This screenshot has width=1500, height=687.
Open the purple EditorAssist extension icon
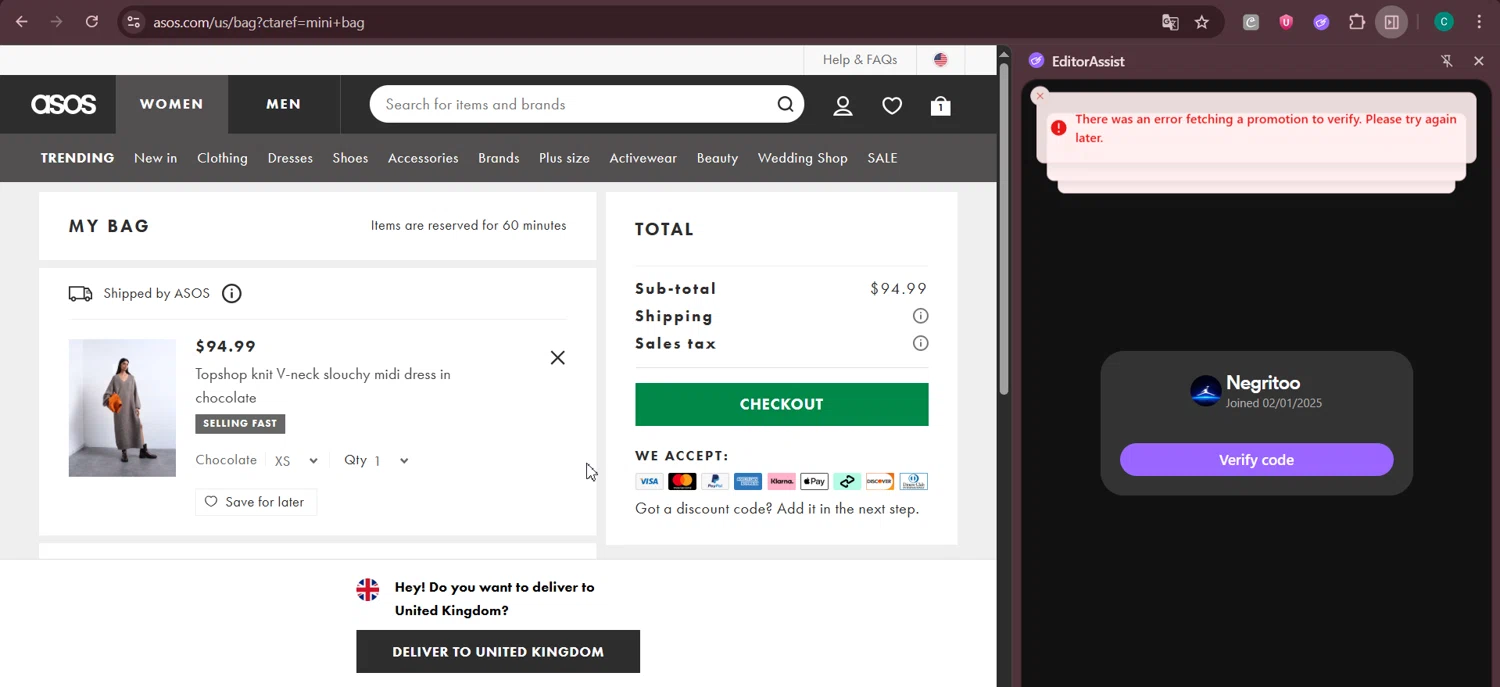point(1321,22)
